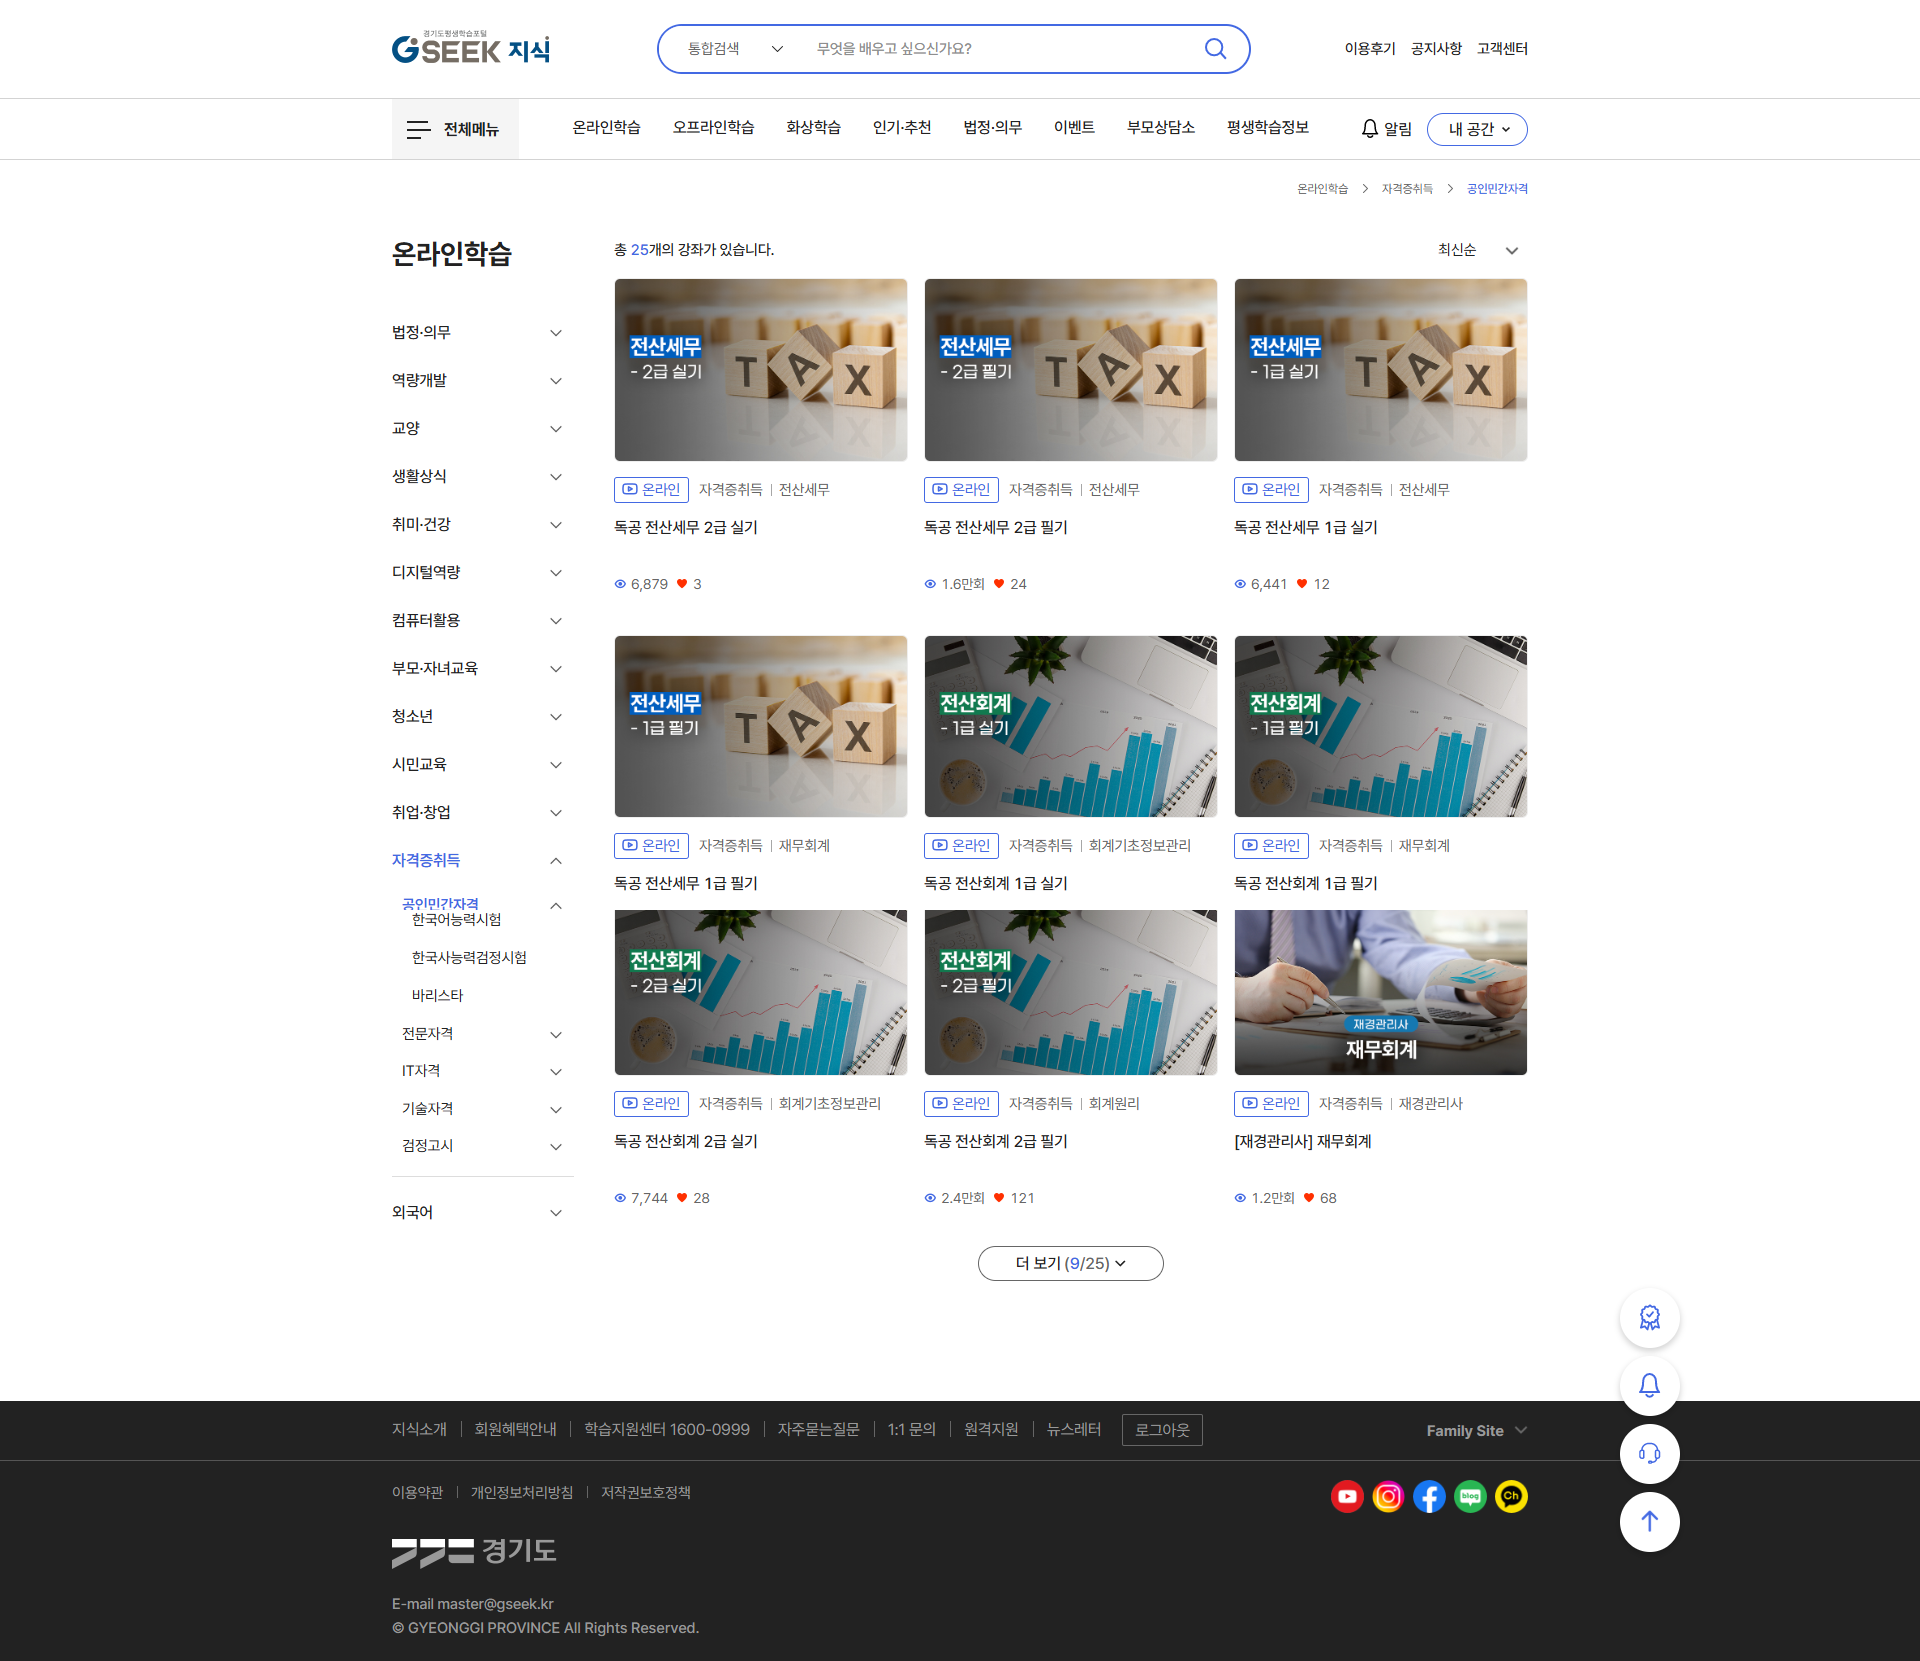1920x1661 pixels.
Task: Click the floating headset support icon
Action: (1649, 1453)
